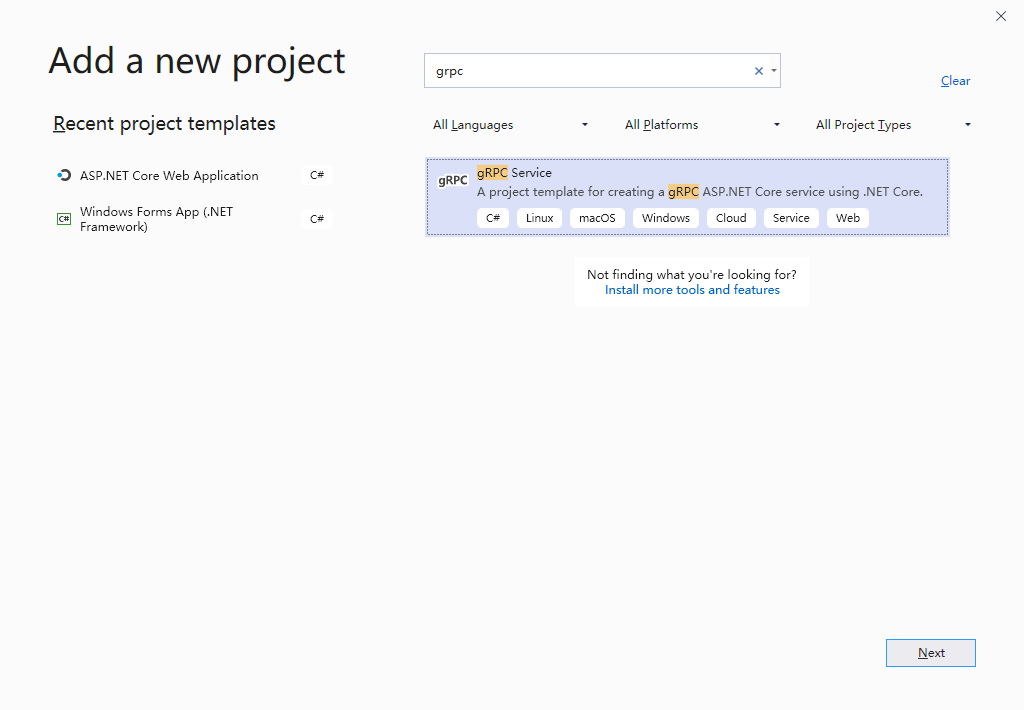Click into the template search box
1024x710 pixels.
coord(590,71)
